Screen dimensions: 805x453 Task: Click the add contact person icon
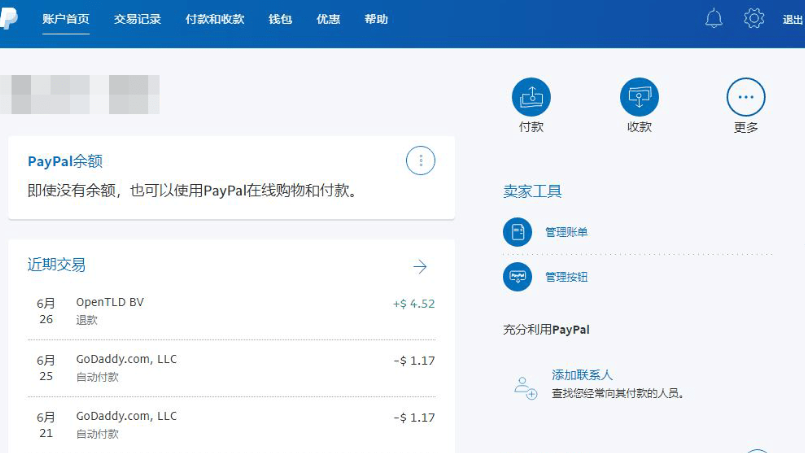525,388
